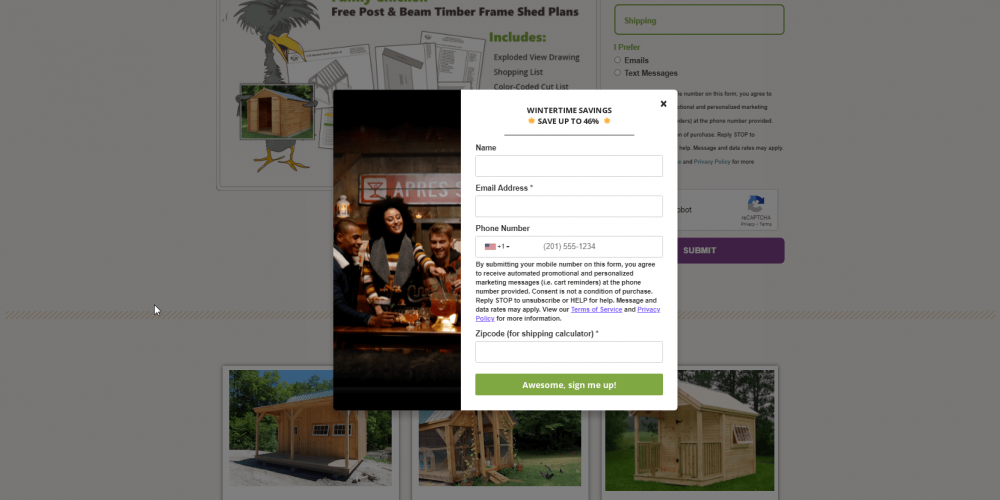Open the Terms of Service link
Screen dimensions: 1000x500
click(596, 309)
